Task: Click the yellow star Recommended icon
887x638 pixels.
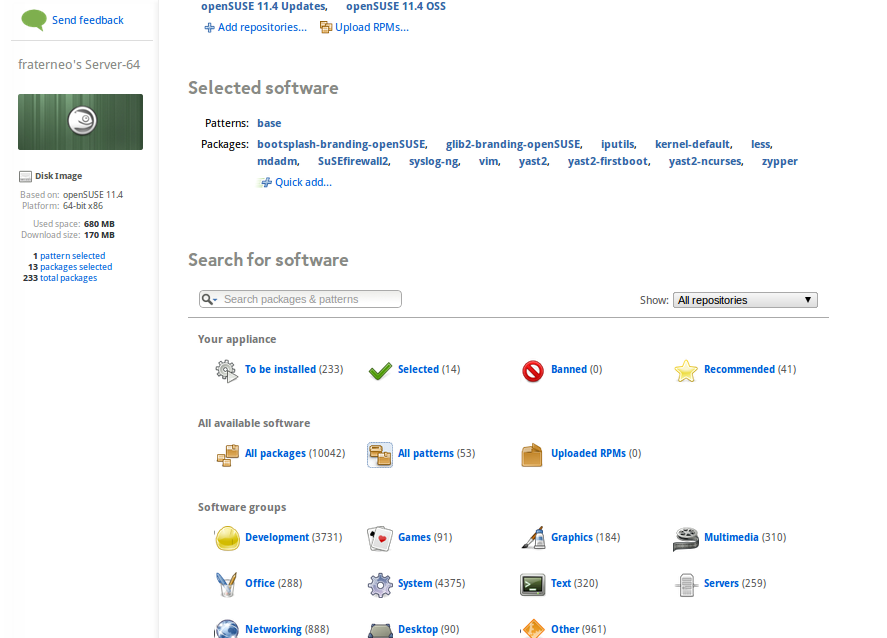Action: click(x=686, y=371)
